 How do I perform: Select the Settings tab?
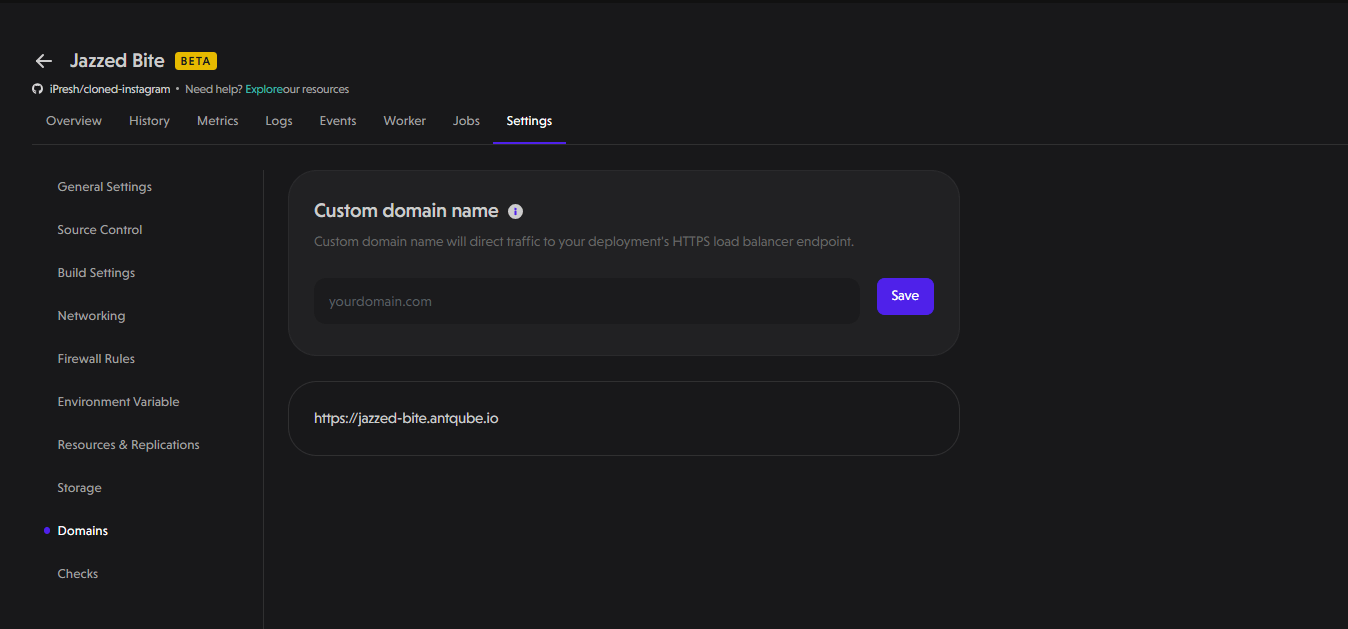pyautogui.click(x=529, y=121)
